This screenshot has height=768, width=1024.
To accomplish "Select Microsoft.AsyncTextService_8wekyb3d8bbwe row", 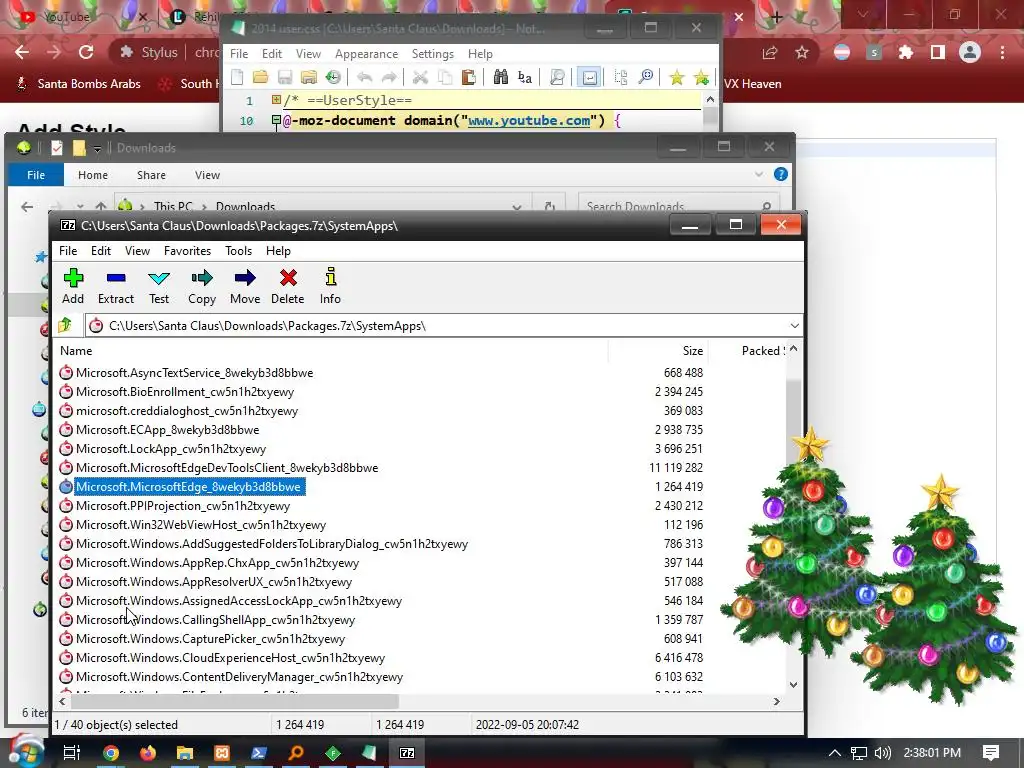I will click(195, 373).
